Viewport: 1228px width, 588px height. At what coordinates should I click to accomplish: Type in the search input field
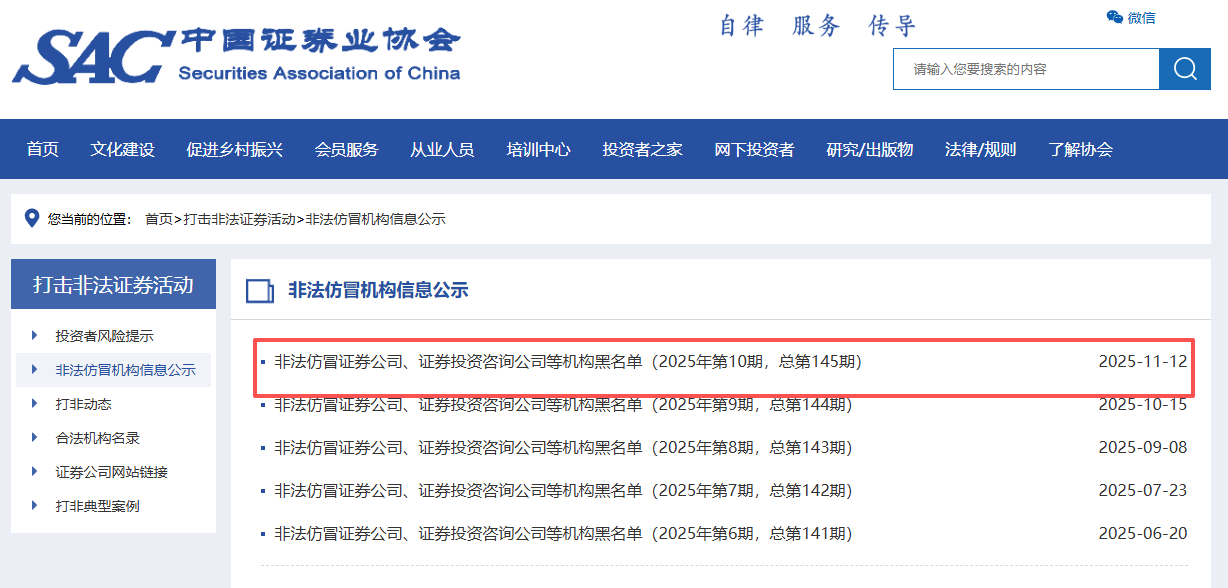[1025, 69]
